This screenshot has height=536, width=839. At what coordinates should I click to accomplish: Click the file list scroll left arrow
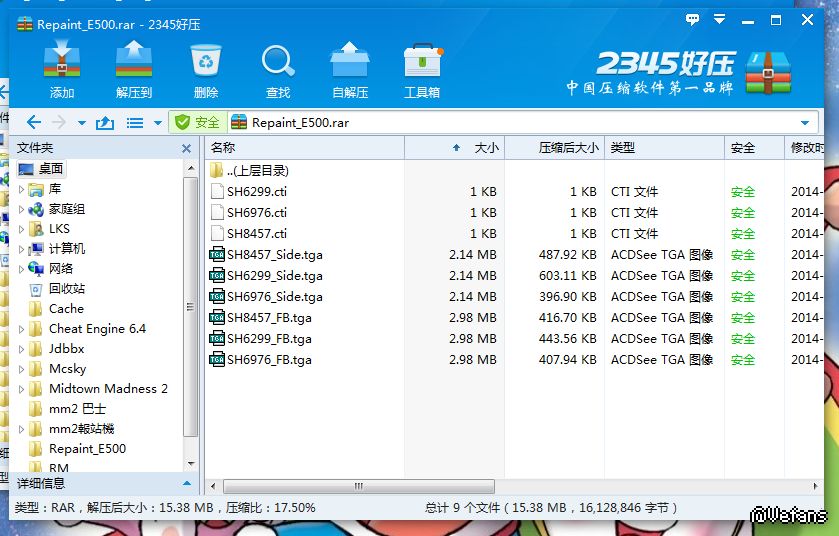click(213, 486)
